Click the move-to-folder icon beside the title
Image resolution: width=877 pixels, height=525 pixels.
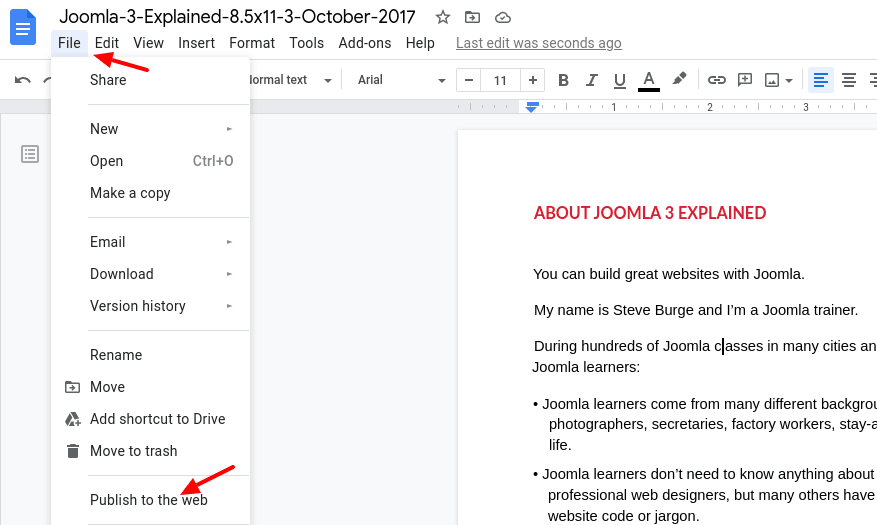473,17
